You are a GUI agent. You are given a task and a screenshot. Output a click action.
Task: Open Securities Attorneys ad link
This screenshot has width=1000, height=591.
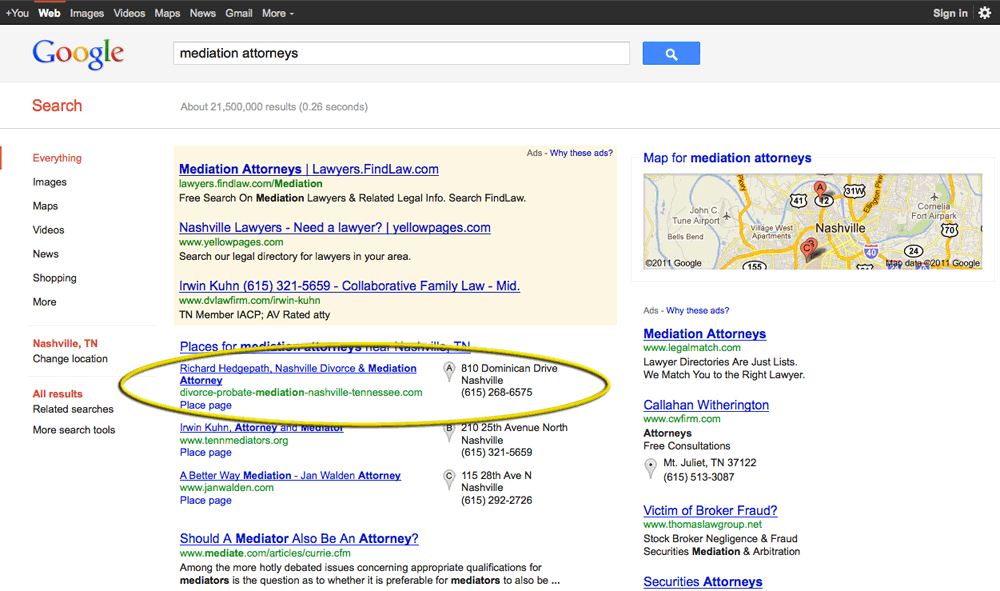point(703,582)
